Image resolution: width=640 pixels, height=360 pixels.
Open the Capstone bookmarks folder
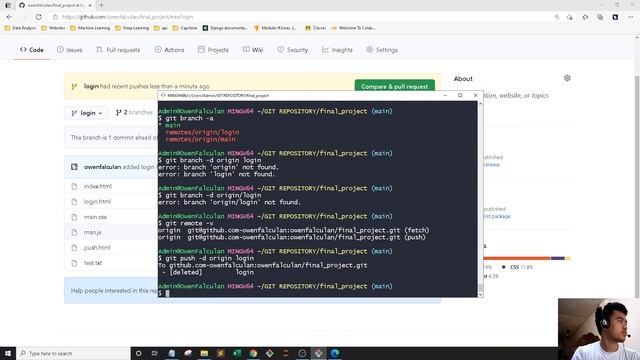click(185, 28)
